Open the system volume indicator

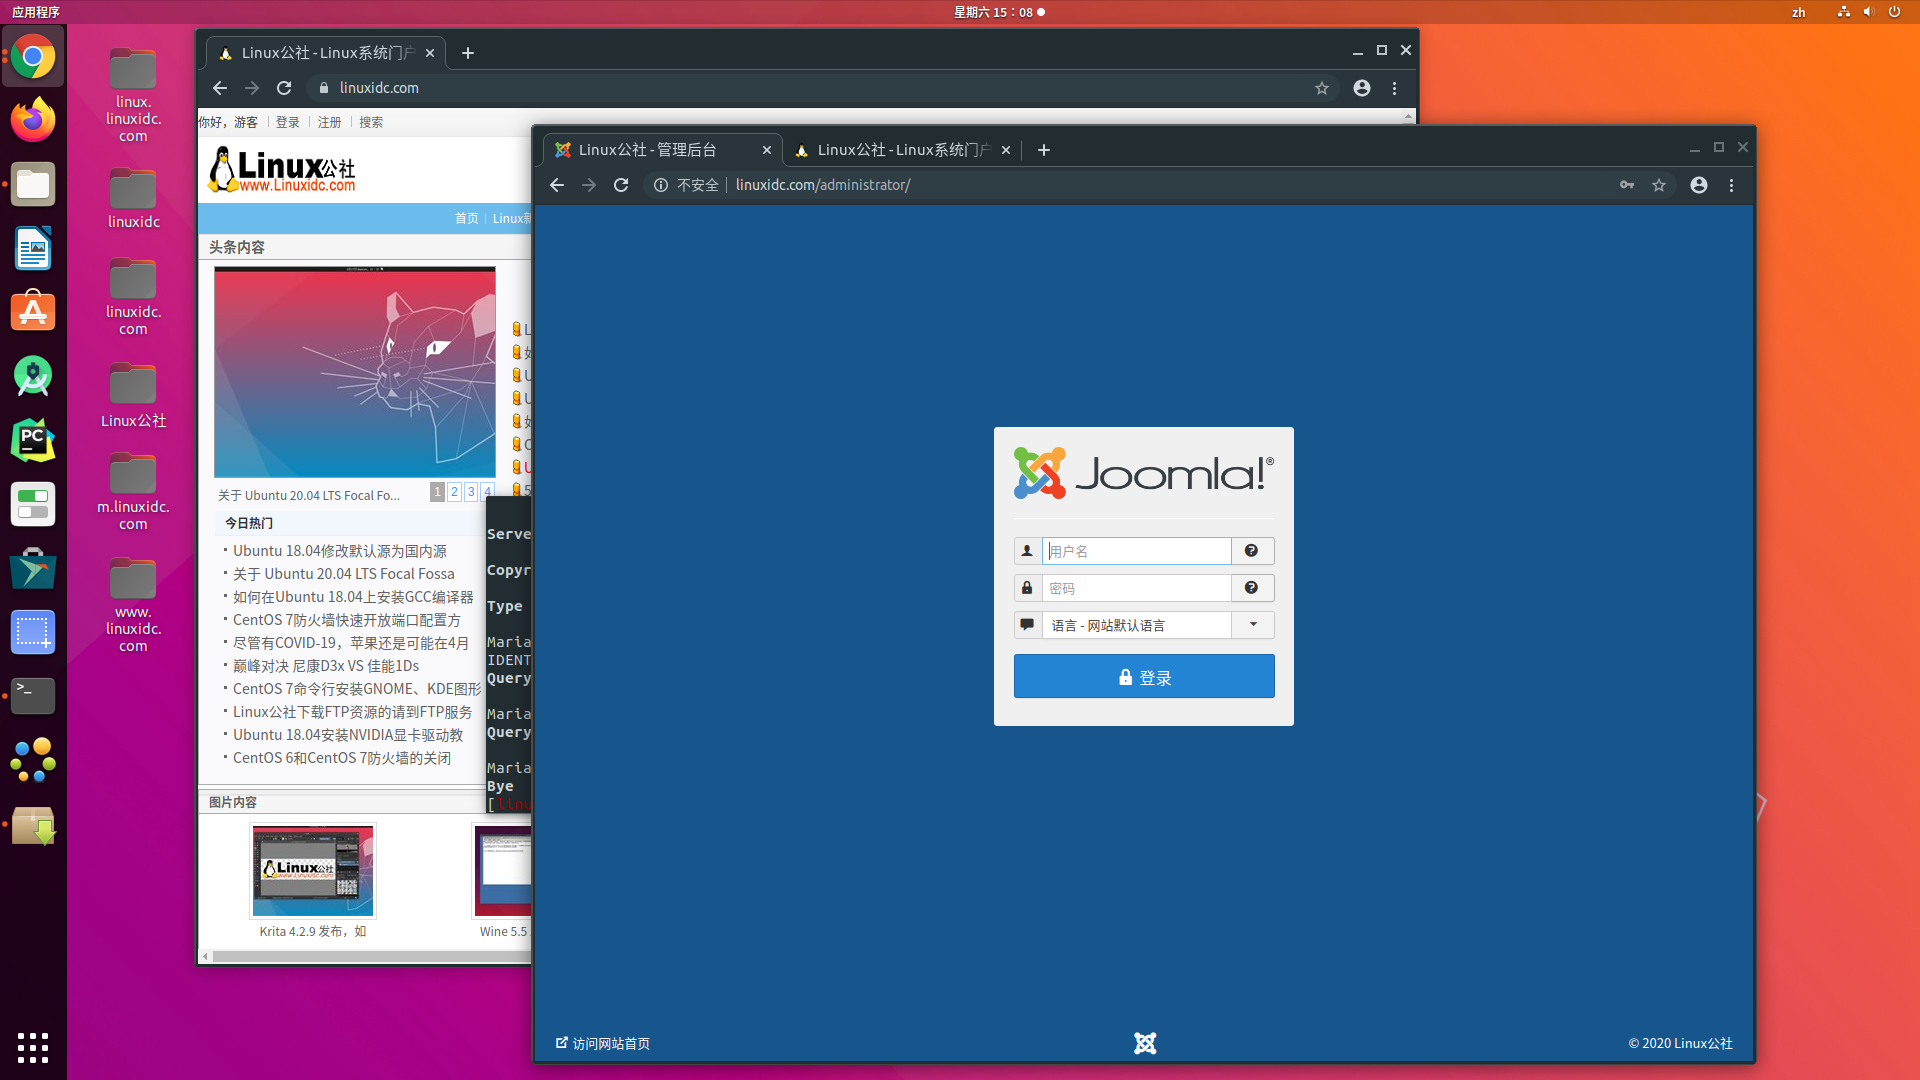[1868, 12]
